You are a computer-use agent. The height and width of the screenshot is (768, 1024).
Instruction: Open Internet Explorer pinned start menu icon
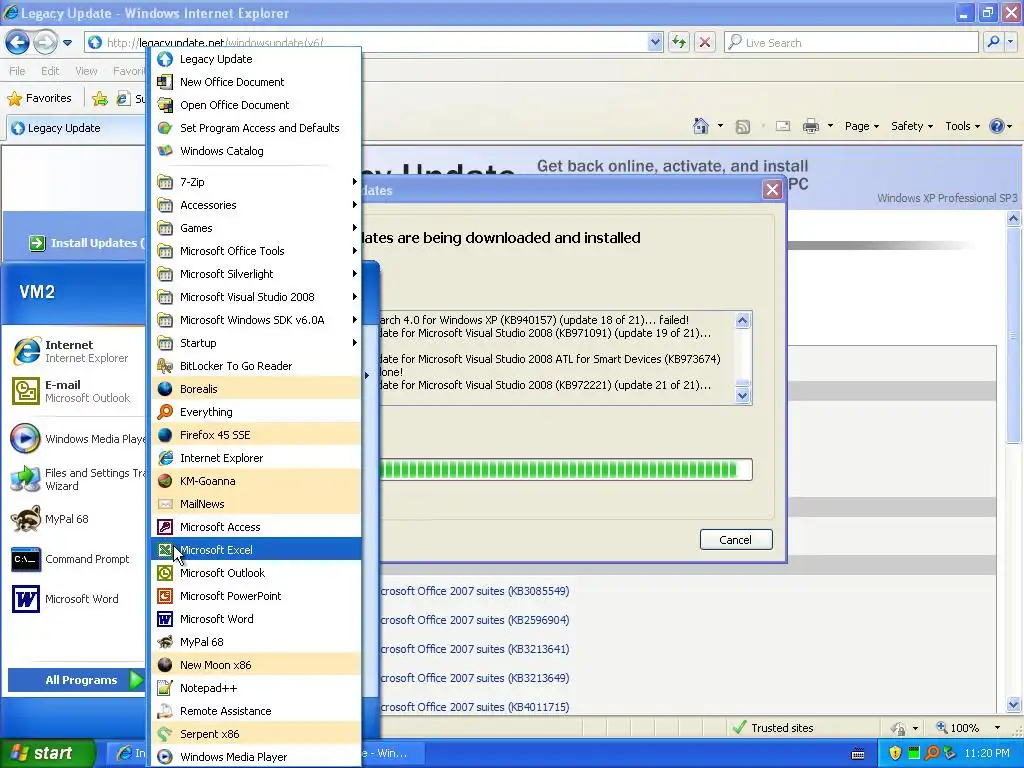[26, 351]
